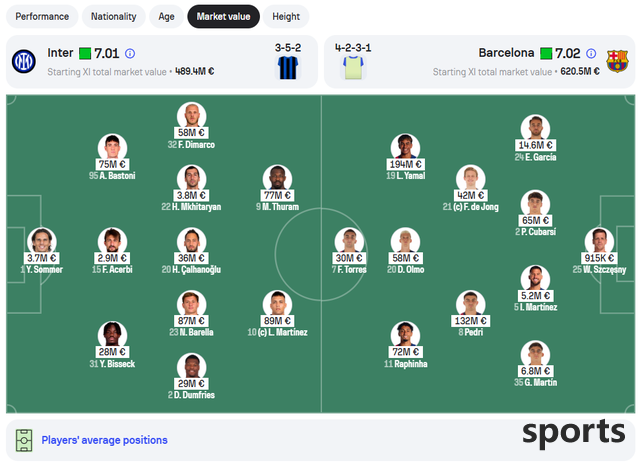Select the Market value tab
Viewport: 640px width, 463px height.
coord(223,17)
